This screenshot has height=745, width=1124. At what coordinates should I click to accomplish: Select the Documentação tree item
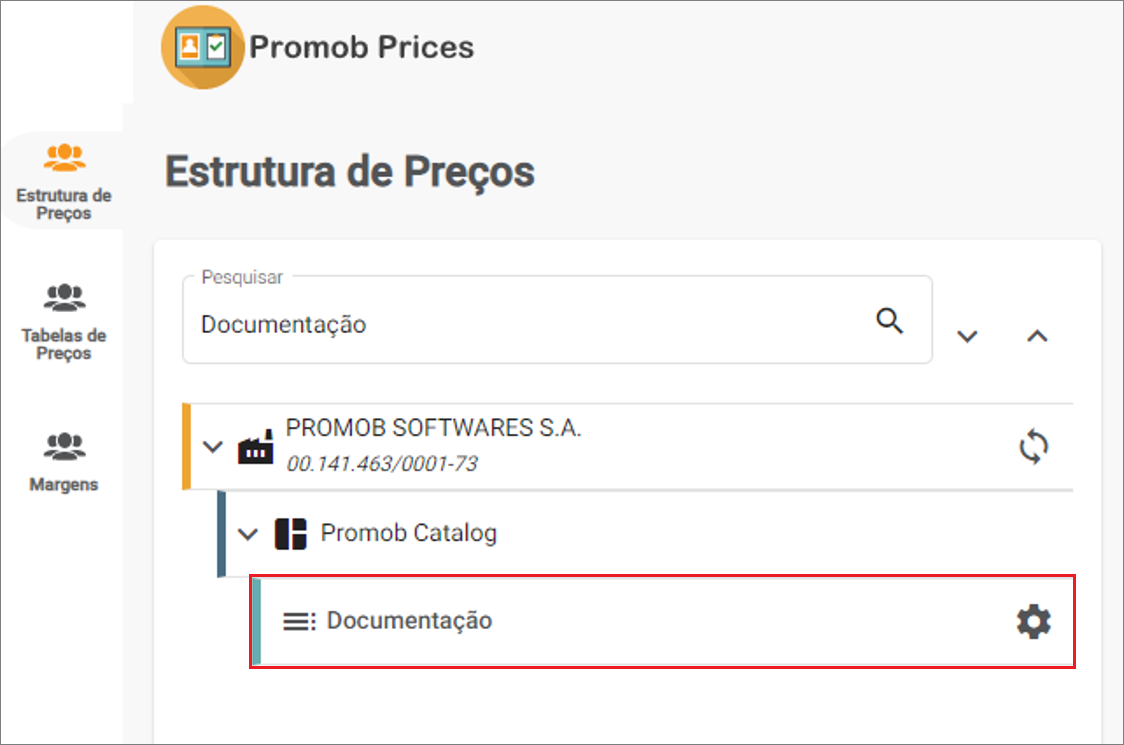[662, 621]
